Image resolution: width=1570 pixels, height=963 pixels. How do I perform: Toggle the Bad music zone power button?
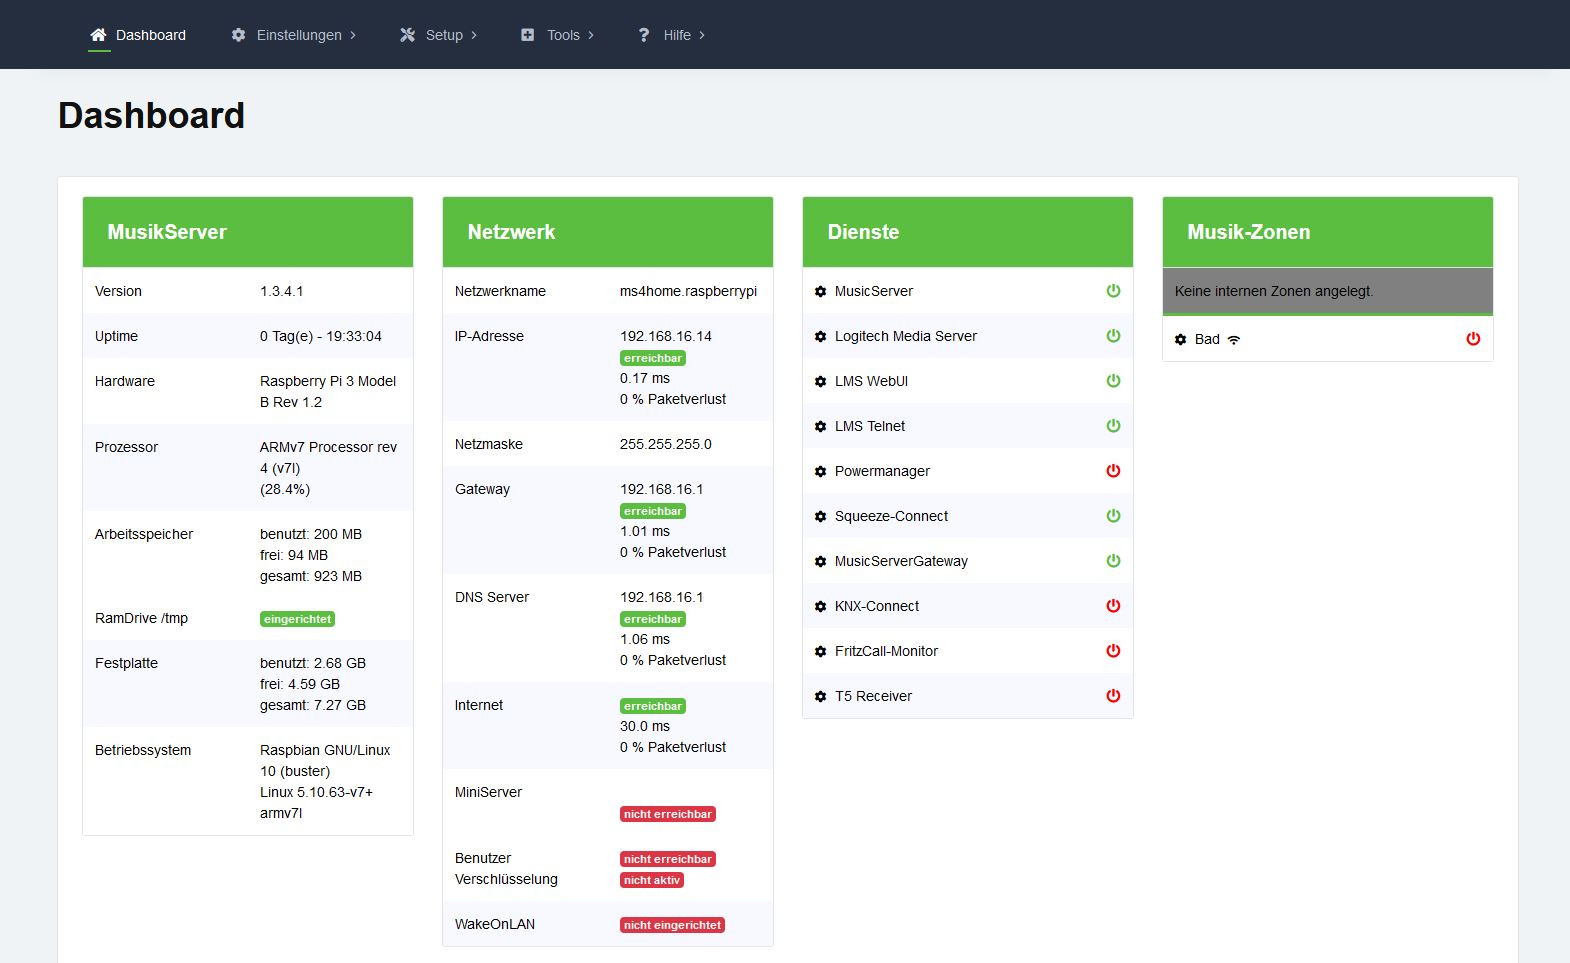coord(1473,338)
